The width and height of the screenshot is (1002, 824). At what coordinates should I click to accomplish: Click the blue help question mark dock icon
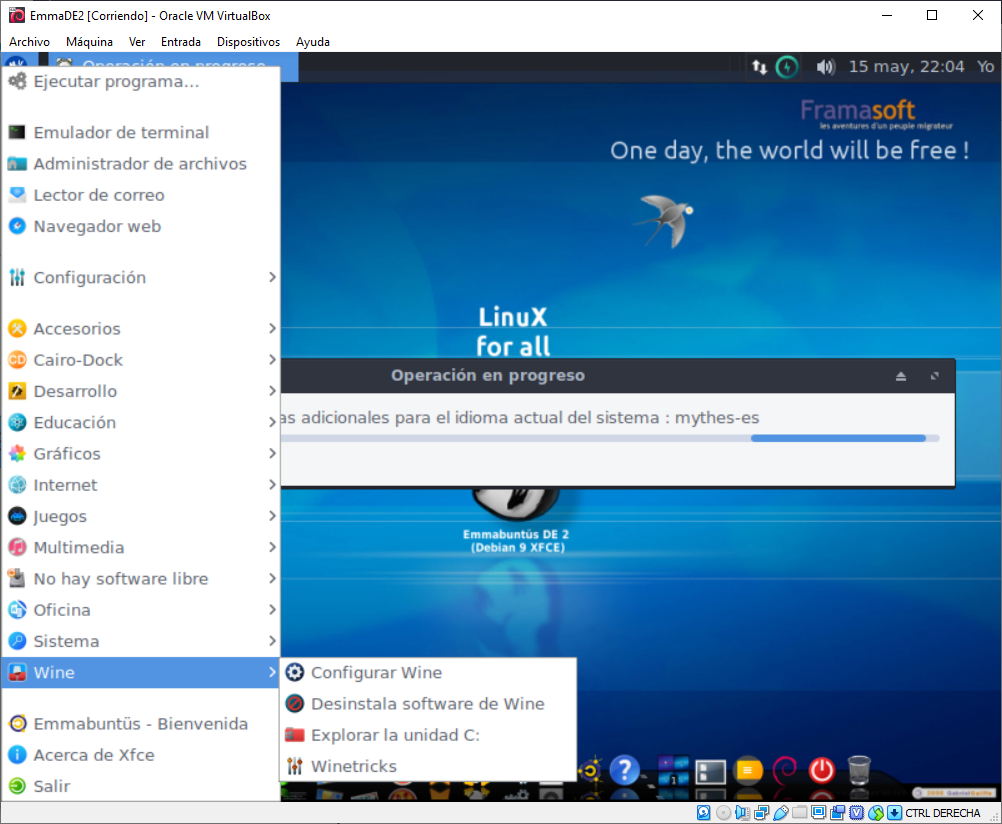(624, 770)
